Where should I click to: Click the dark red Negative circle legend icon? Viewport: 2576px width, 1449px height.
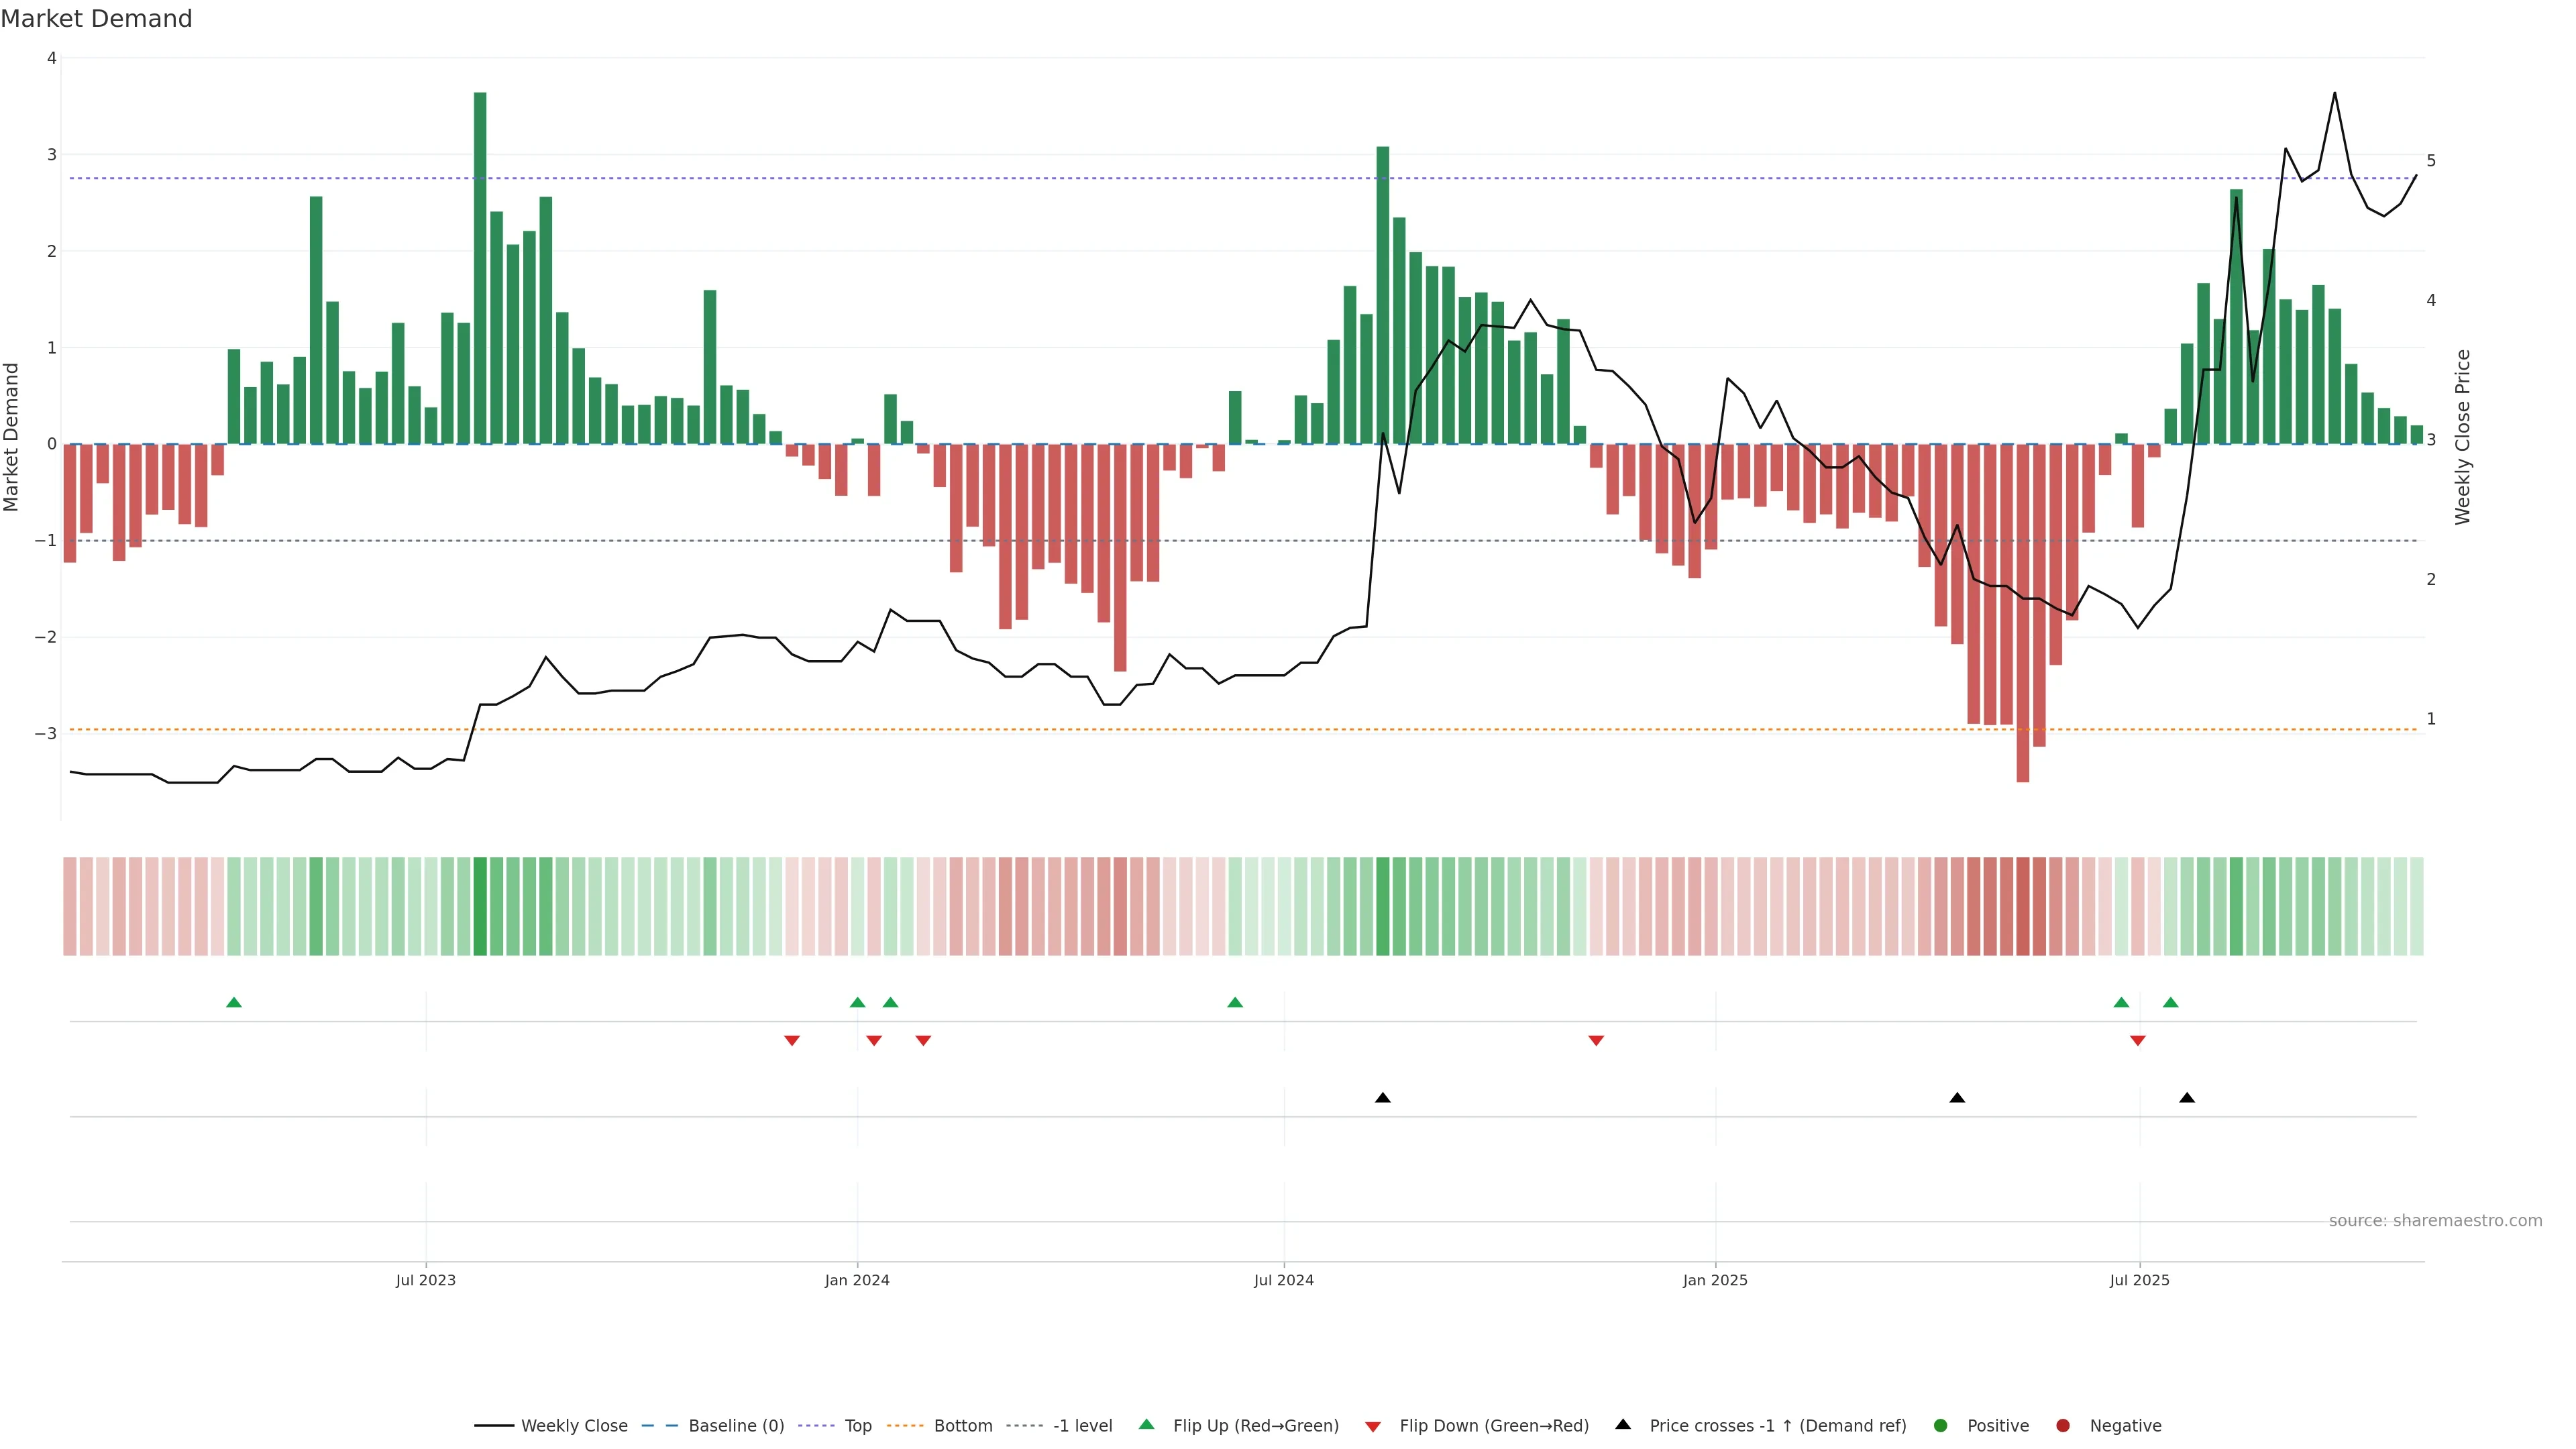pos(2063,1425)
